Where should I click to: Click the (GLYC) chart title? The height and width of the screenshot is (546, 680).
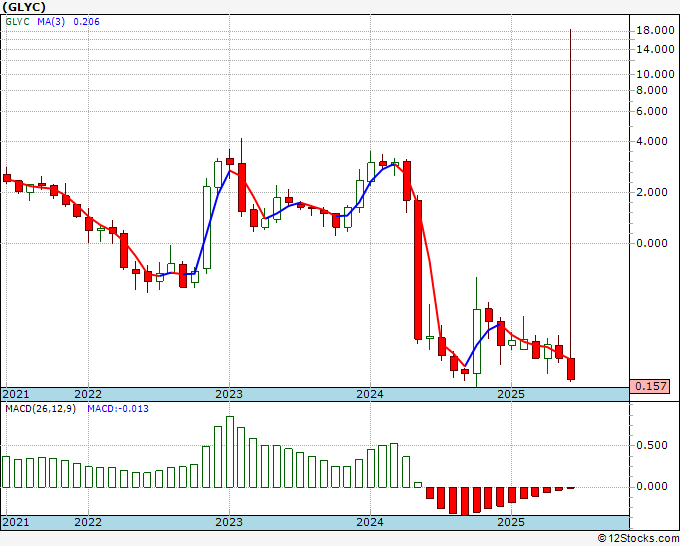(x=24, y=7)
